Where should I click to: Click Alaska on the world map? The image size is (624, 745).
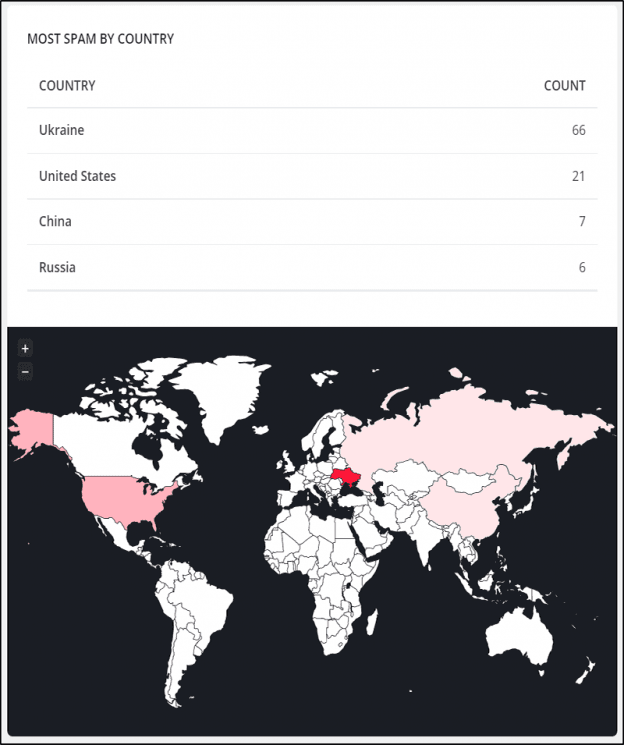33,430
